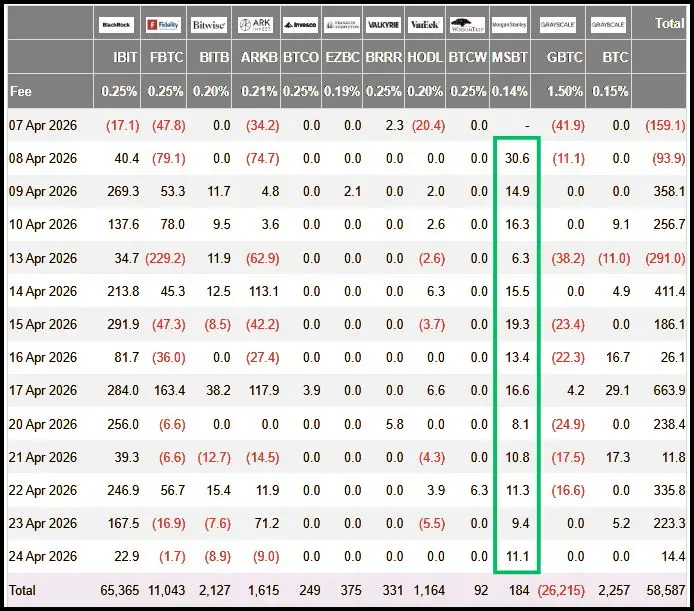Click the 0.14% MSBT fee cell
694x611 pixels.
pyautogui.click(x=509, y=91)
